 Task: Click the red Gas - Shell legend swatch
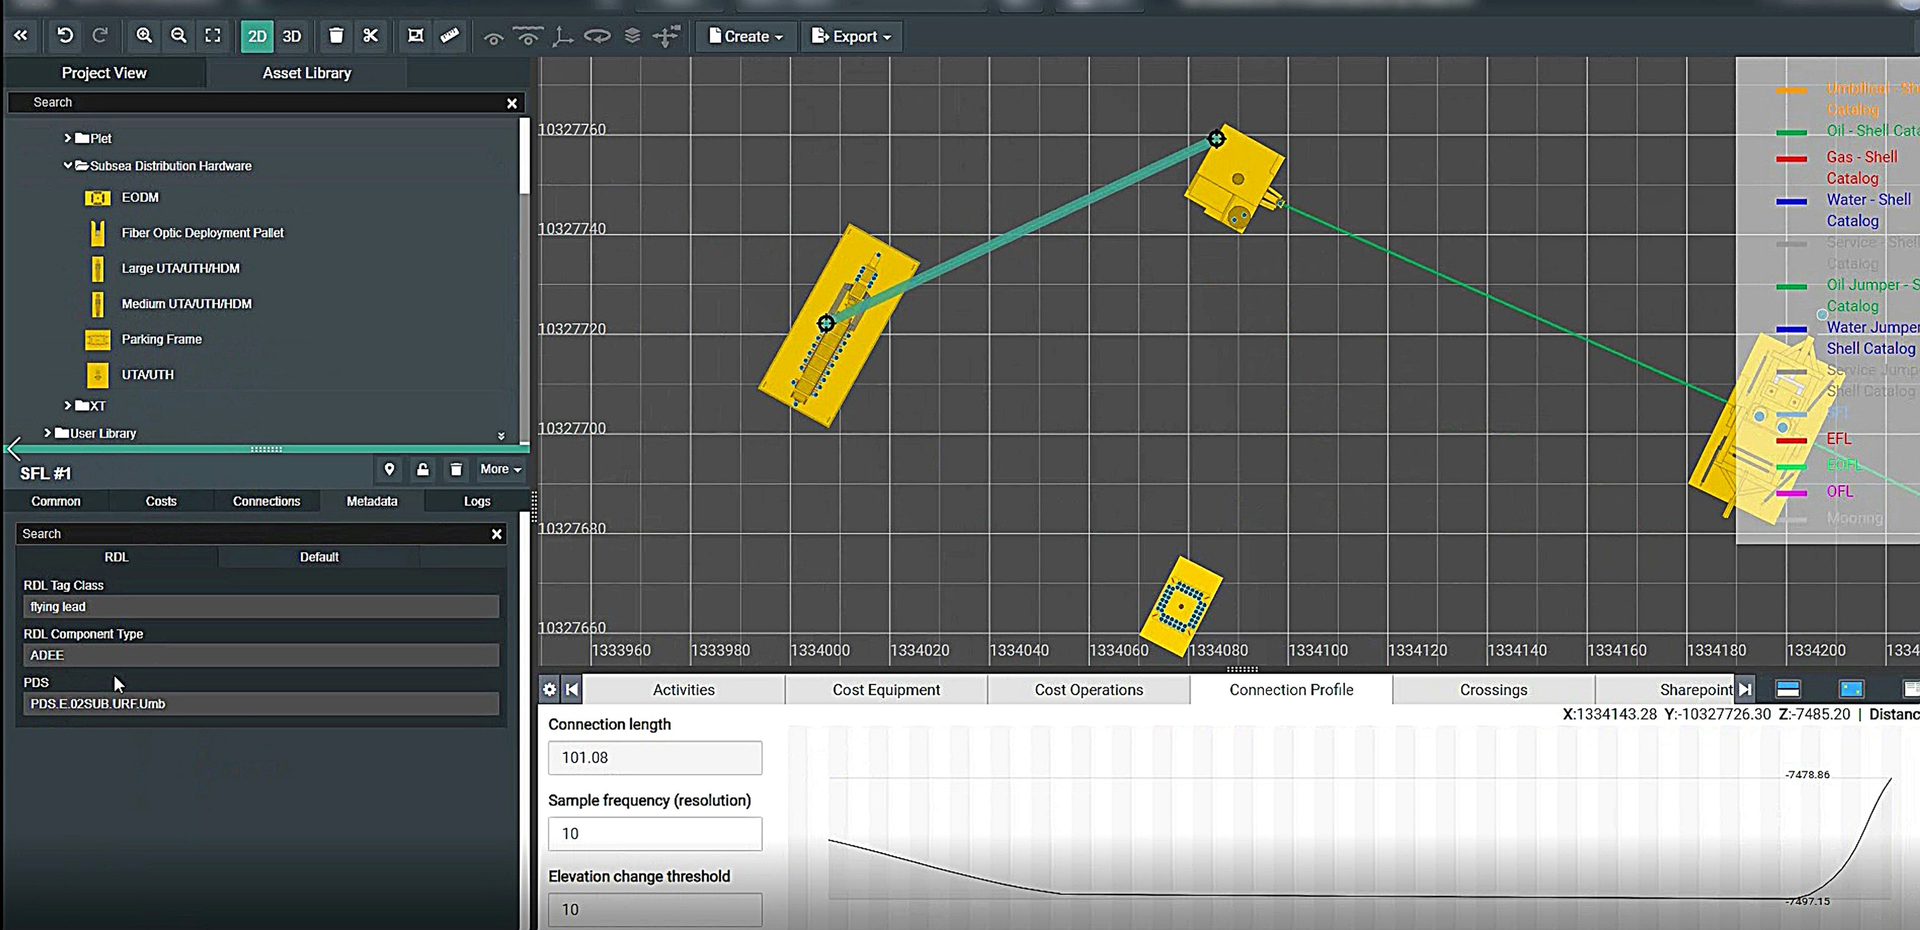(1791, 158)
